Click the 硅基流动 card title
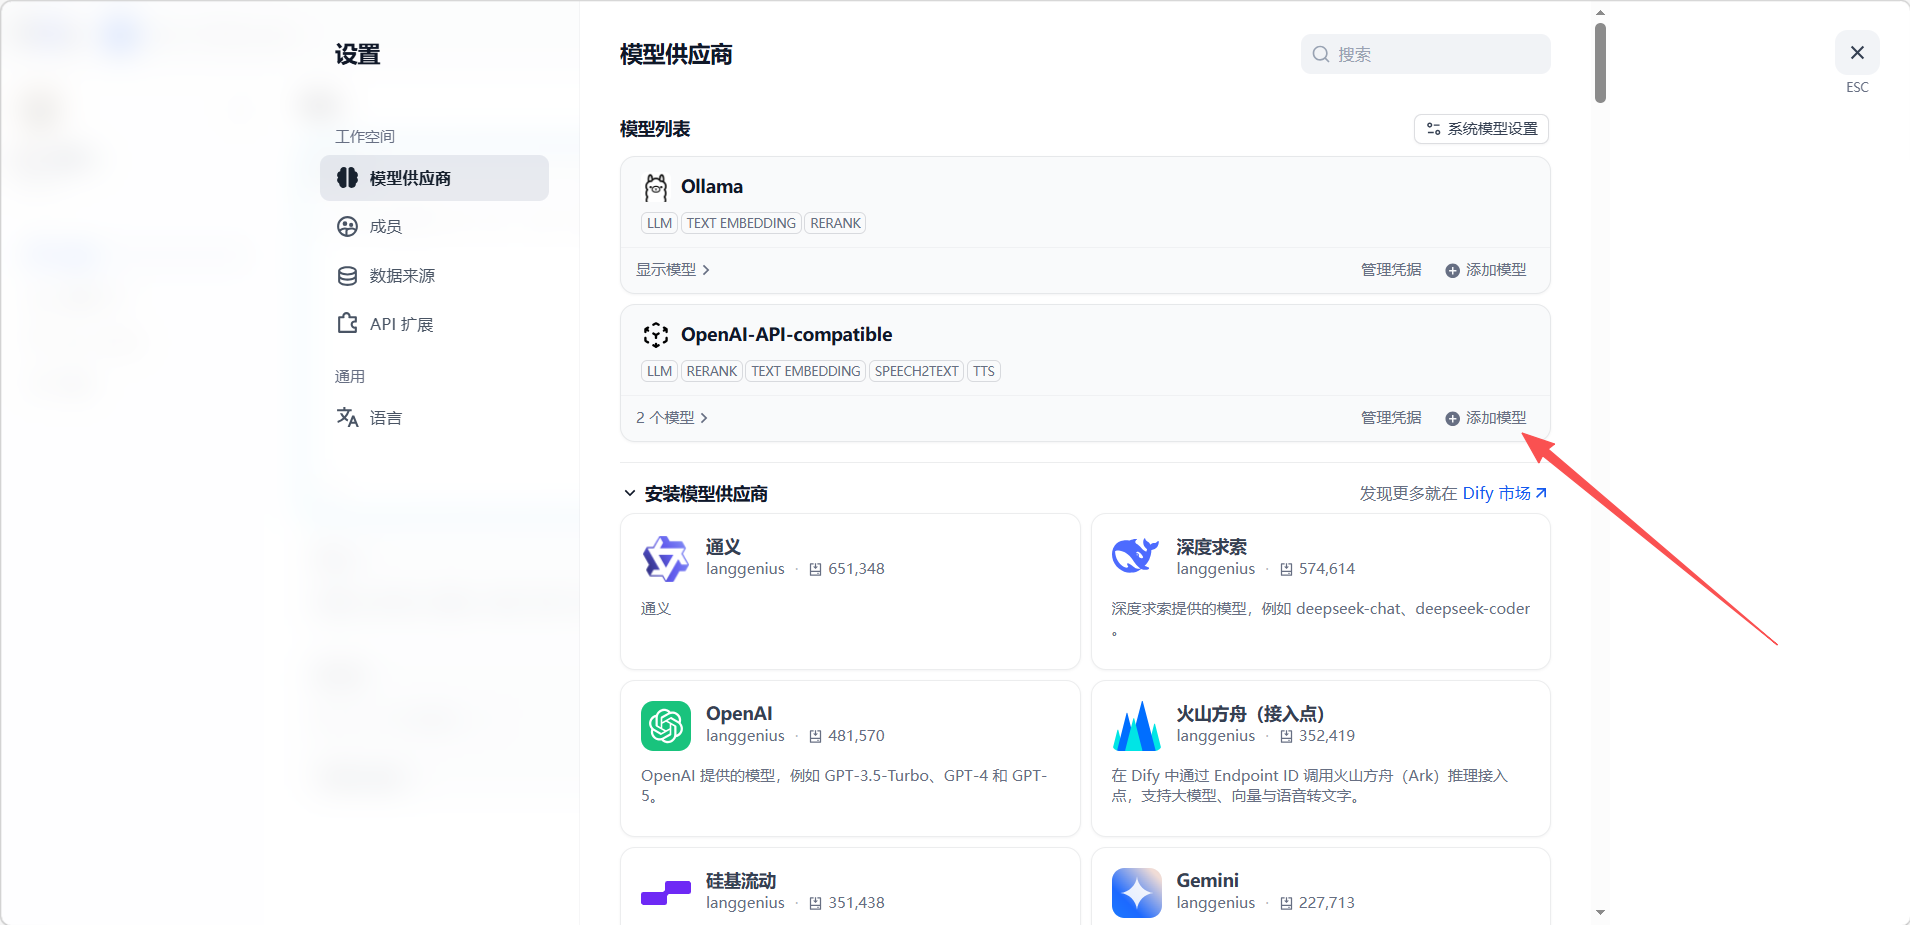The image size is (1910, 925). [x=741, y=881]
